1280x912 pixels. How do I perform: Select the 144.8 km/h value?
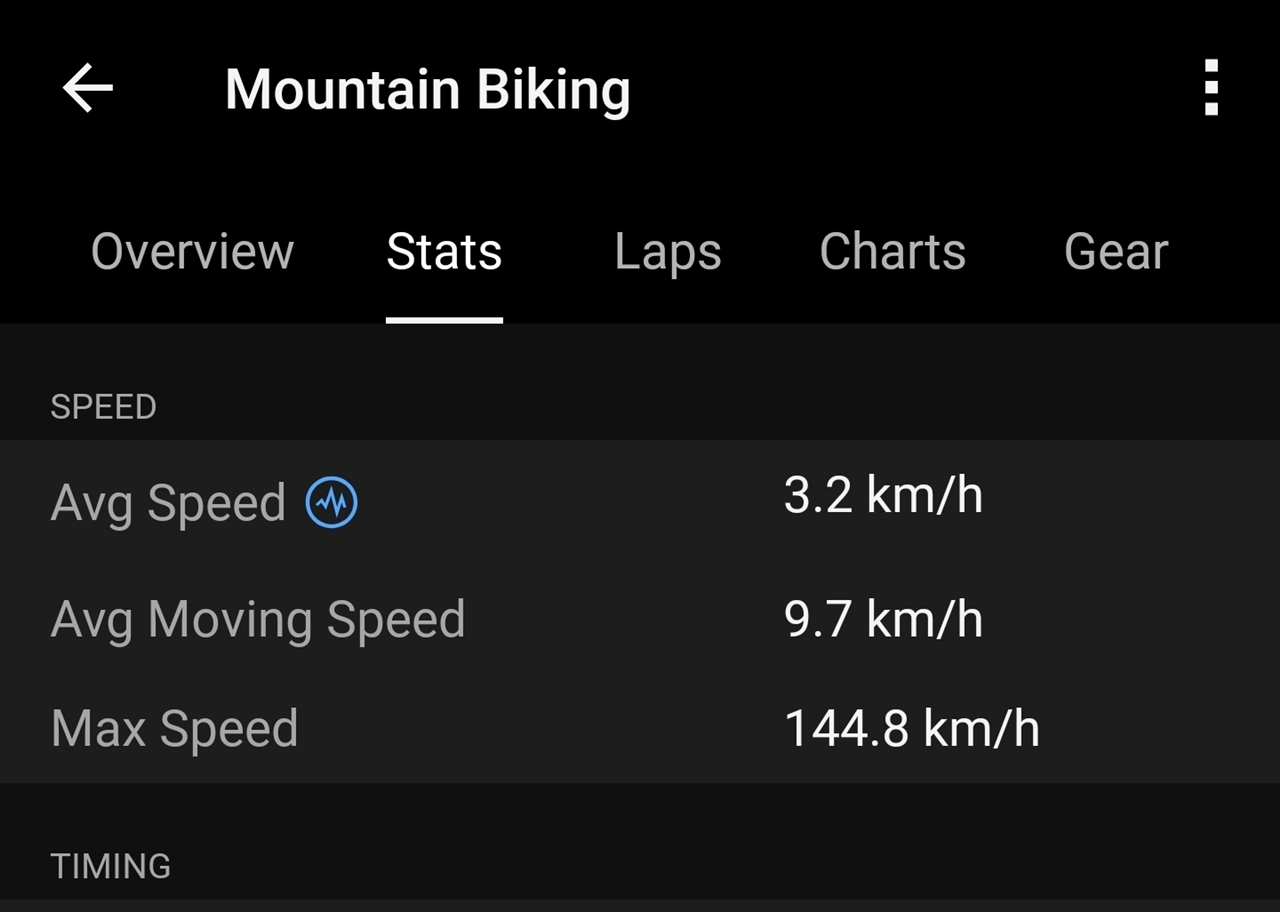(911, 728)
